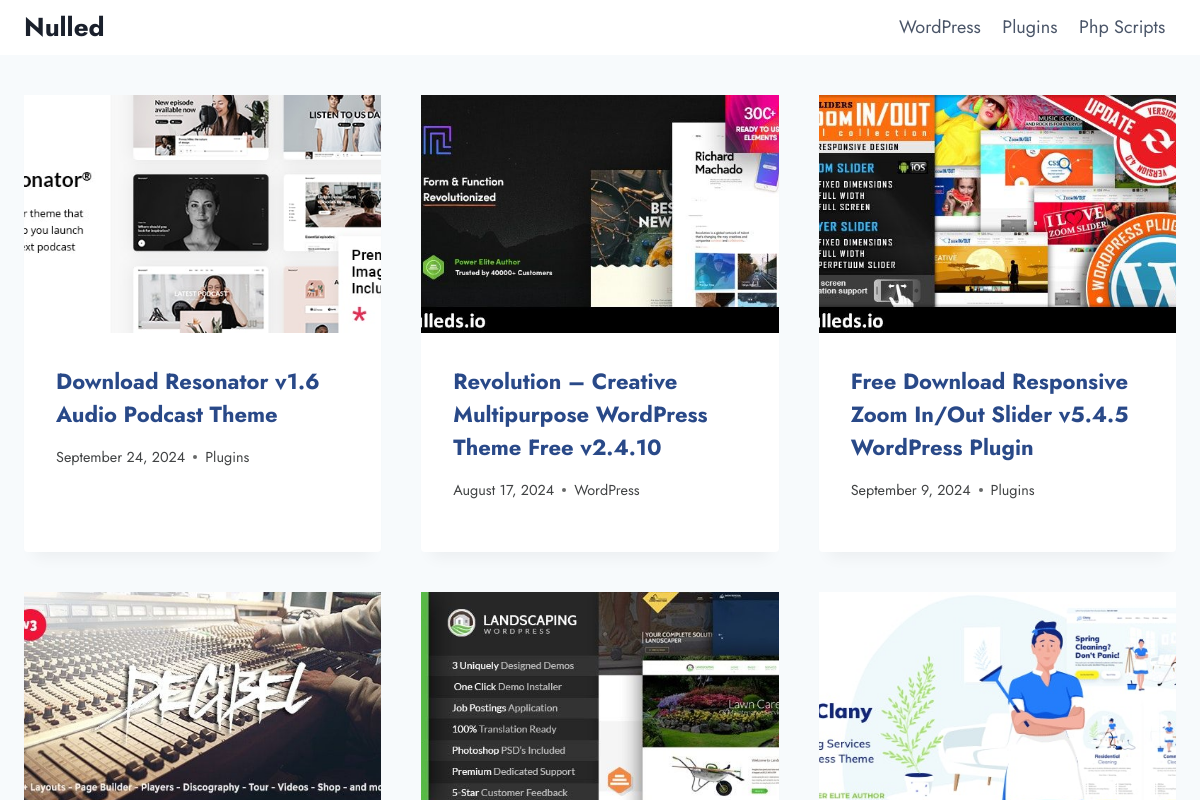Screen dimensions: 1200x800
Task: Open 'Revolution – Creative Multipurpose WordPress Theme' post
Action: tap(580, 414)
